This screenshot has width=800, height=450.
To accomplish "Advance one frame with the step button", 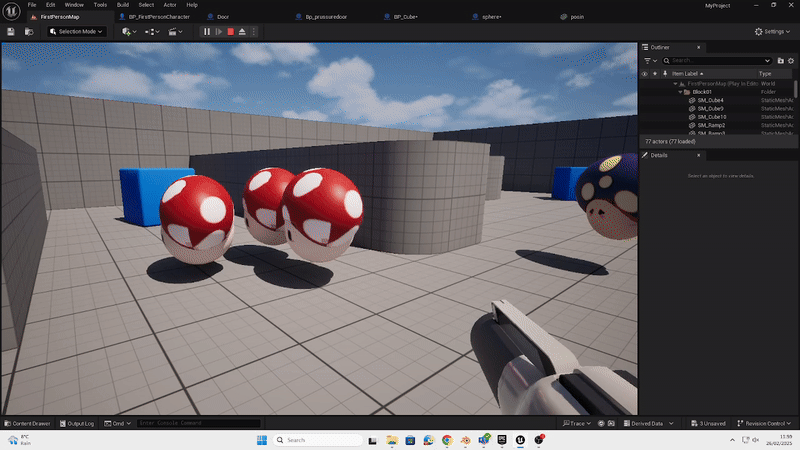I will pyautogui.click(x=218, y=32).
